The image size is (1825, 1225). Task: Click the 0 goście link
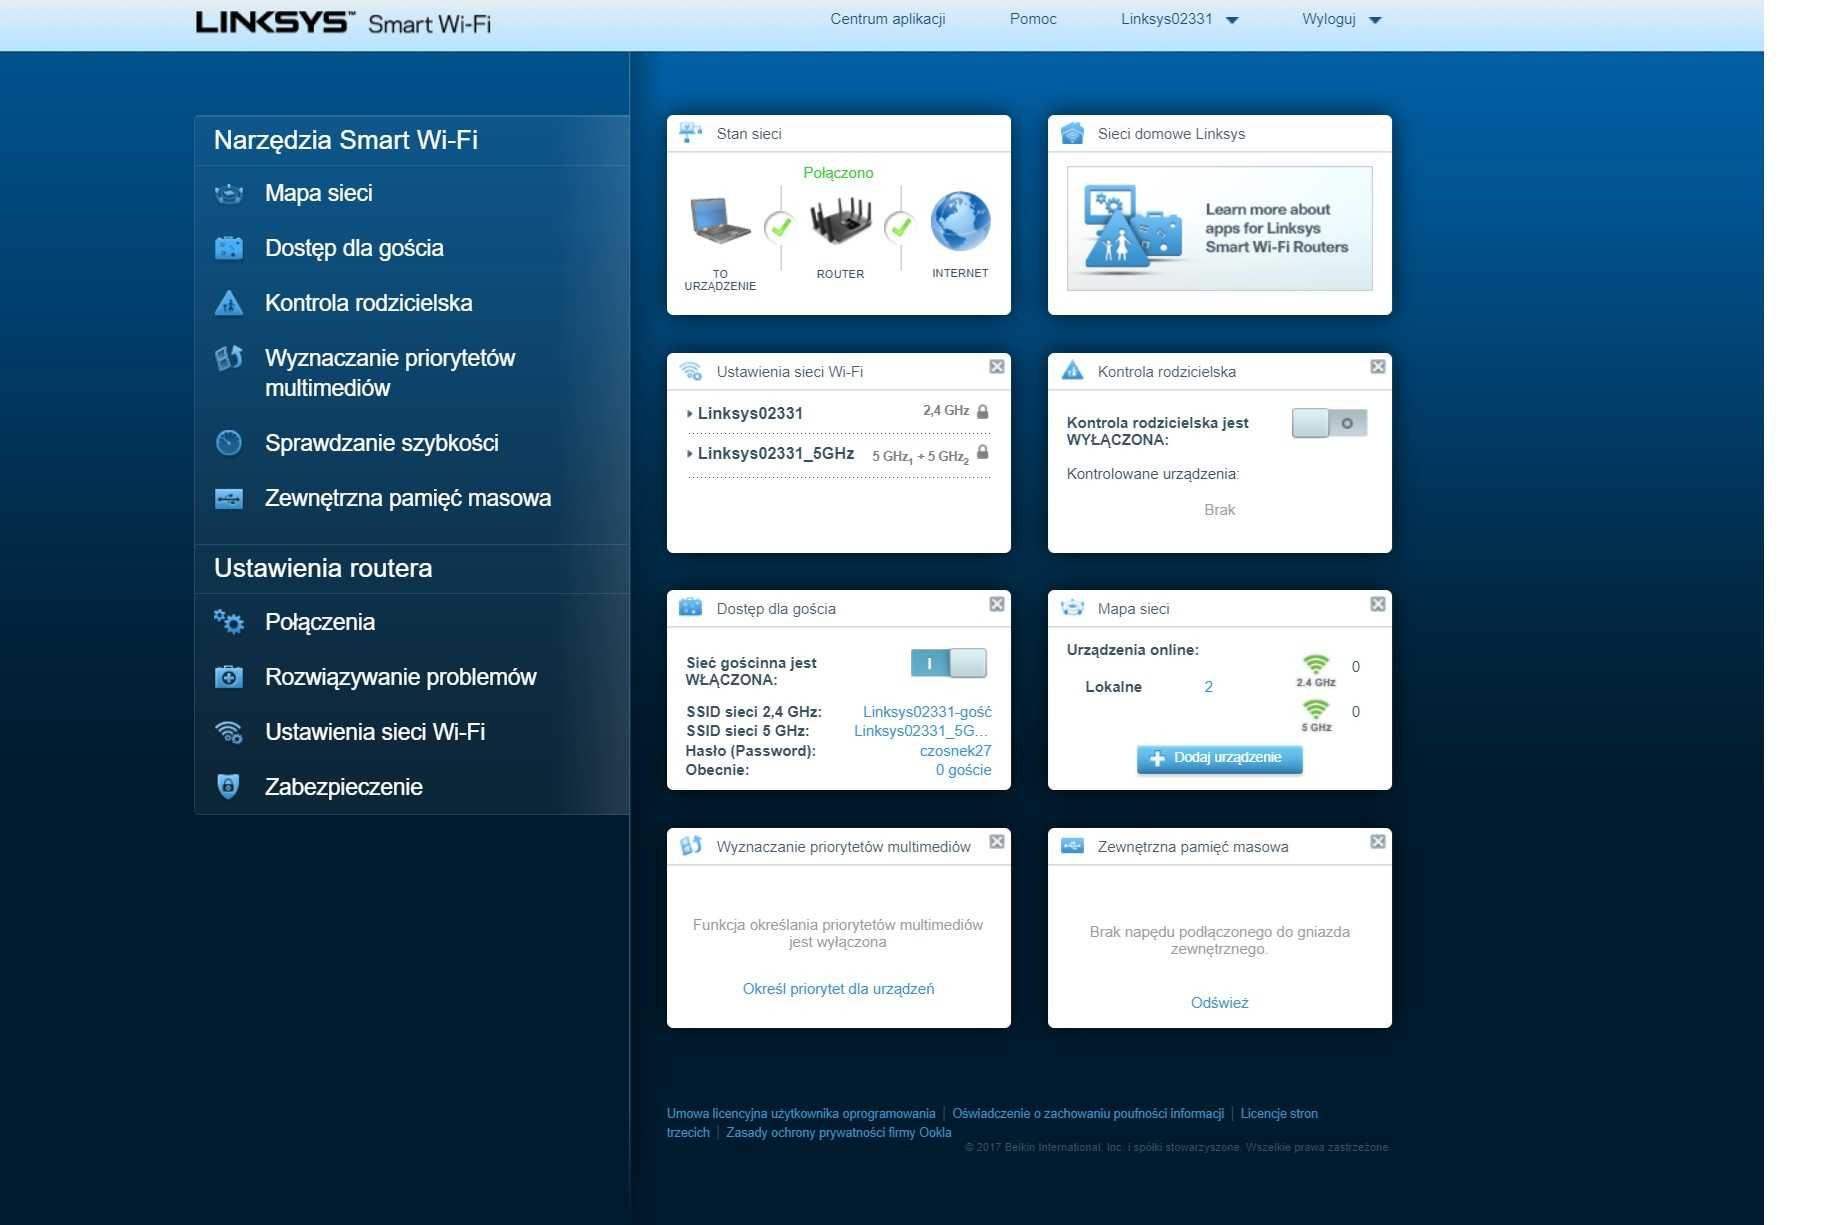click(963, 770)
